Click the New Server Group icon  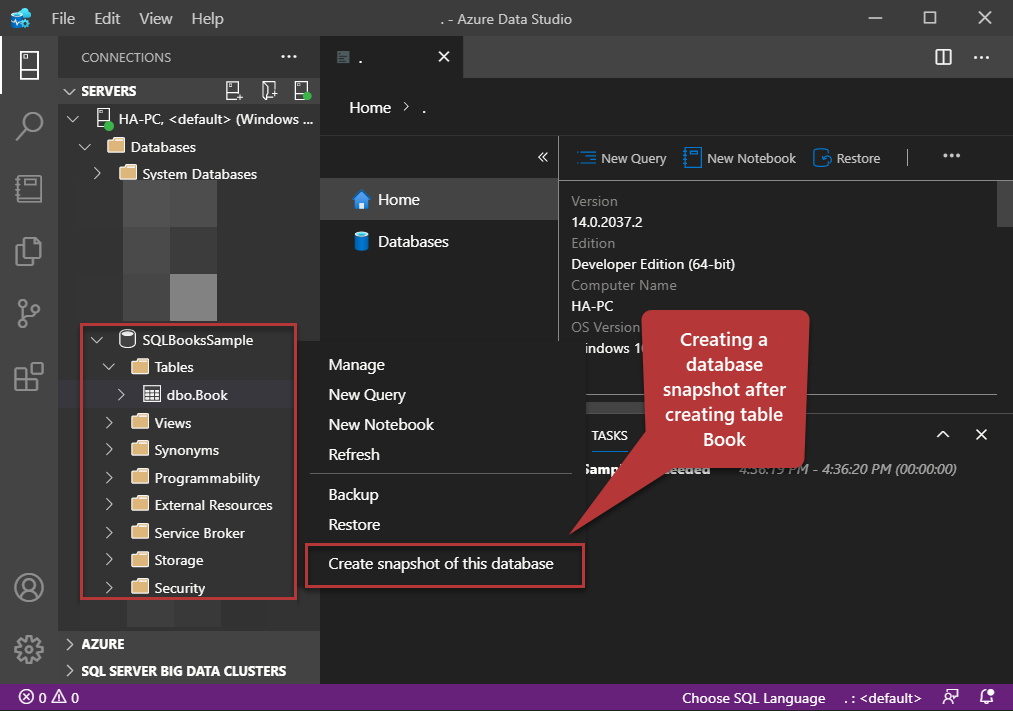point(269,90)
